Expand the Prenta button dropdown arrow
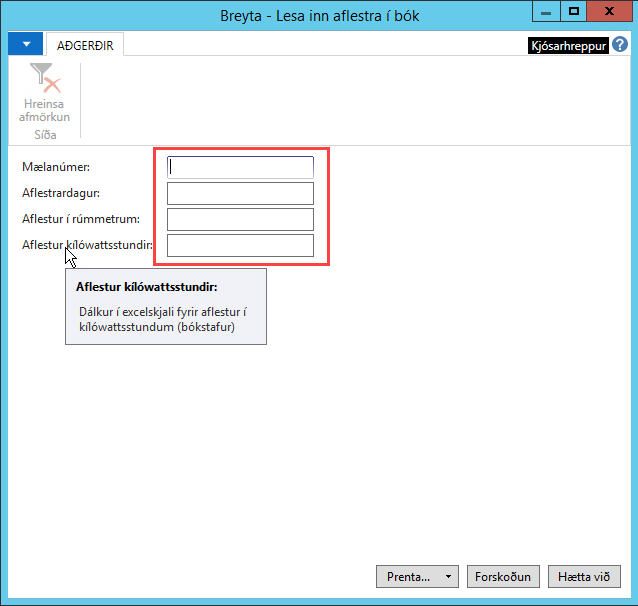The width and height of the screenshot is (638, 606). (449, 577)
